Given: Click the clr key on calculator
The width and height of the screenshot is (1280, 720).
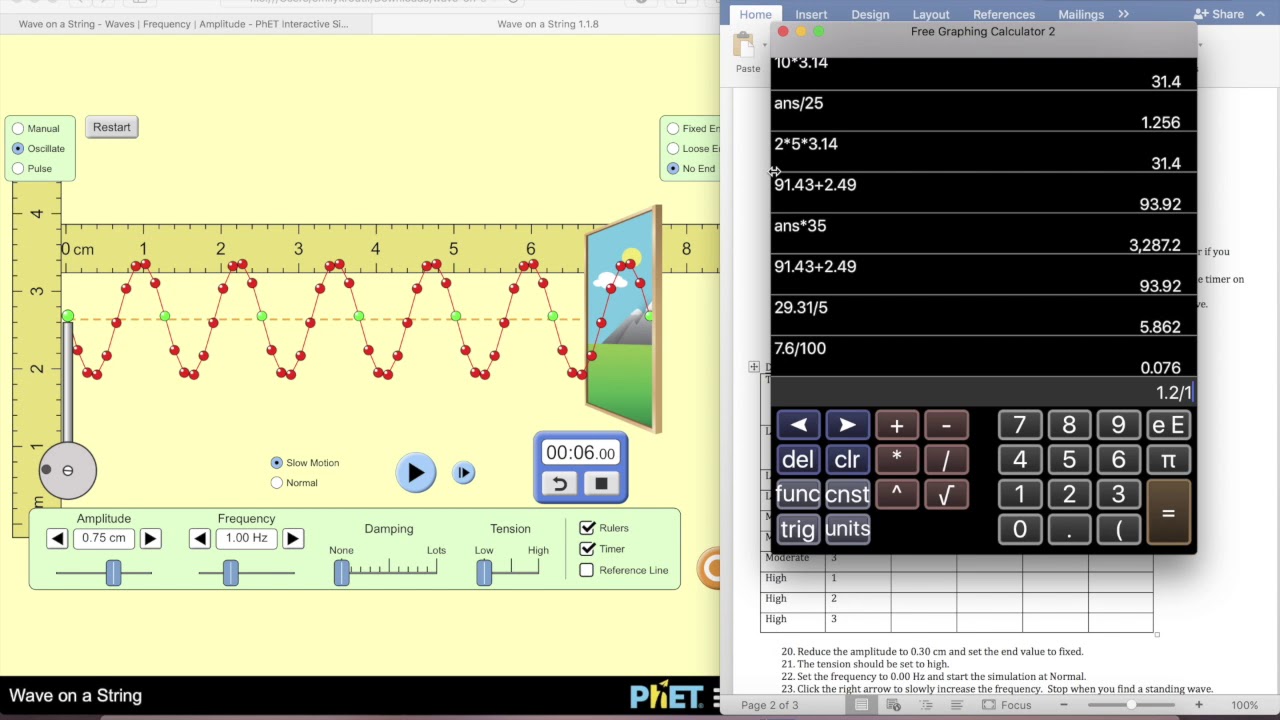Looking at the screenshot, I should point(847,460).
